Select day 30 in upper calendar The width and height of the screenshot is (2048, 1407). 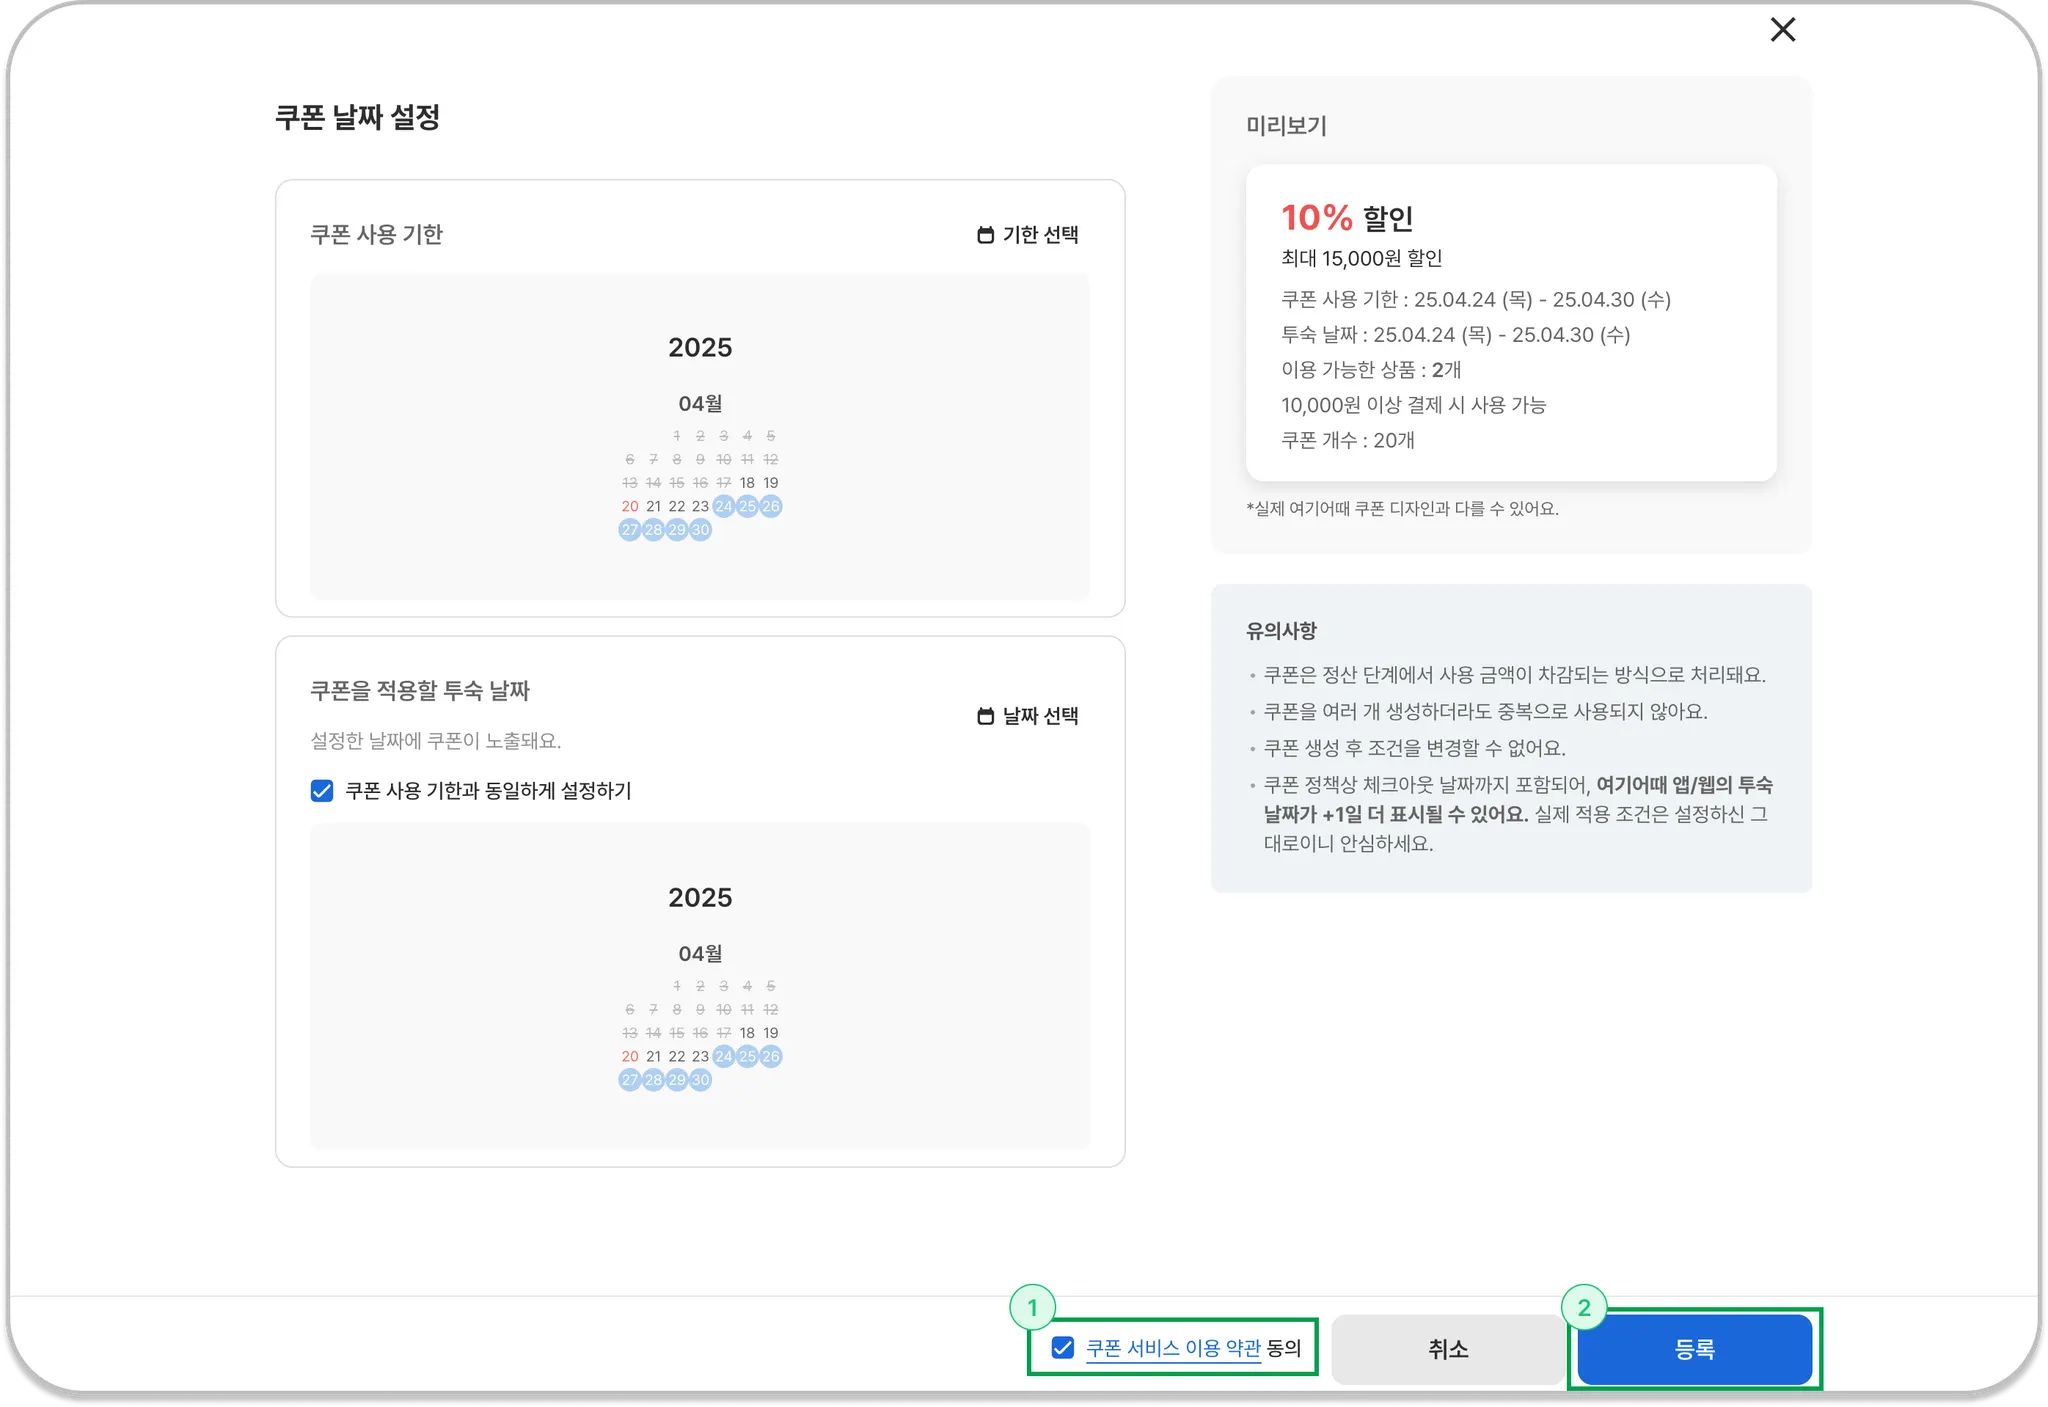click(x=700, y=530)
